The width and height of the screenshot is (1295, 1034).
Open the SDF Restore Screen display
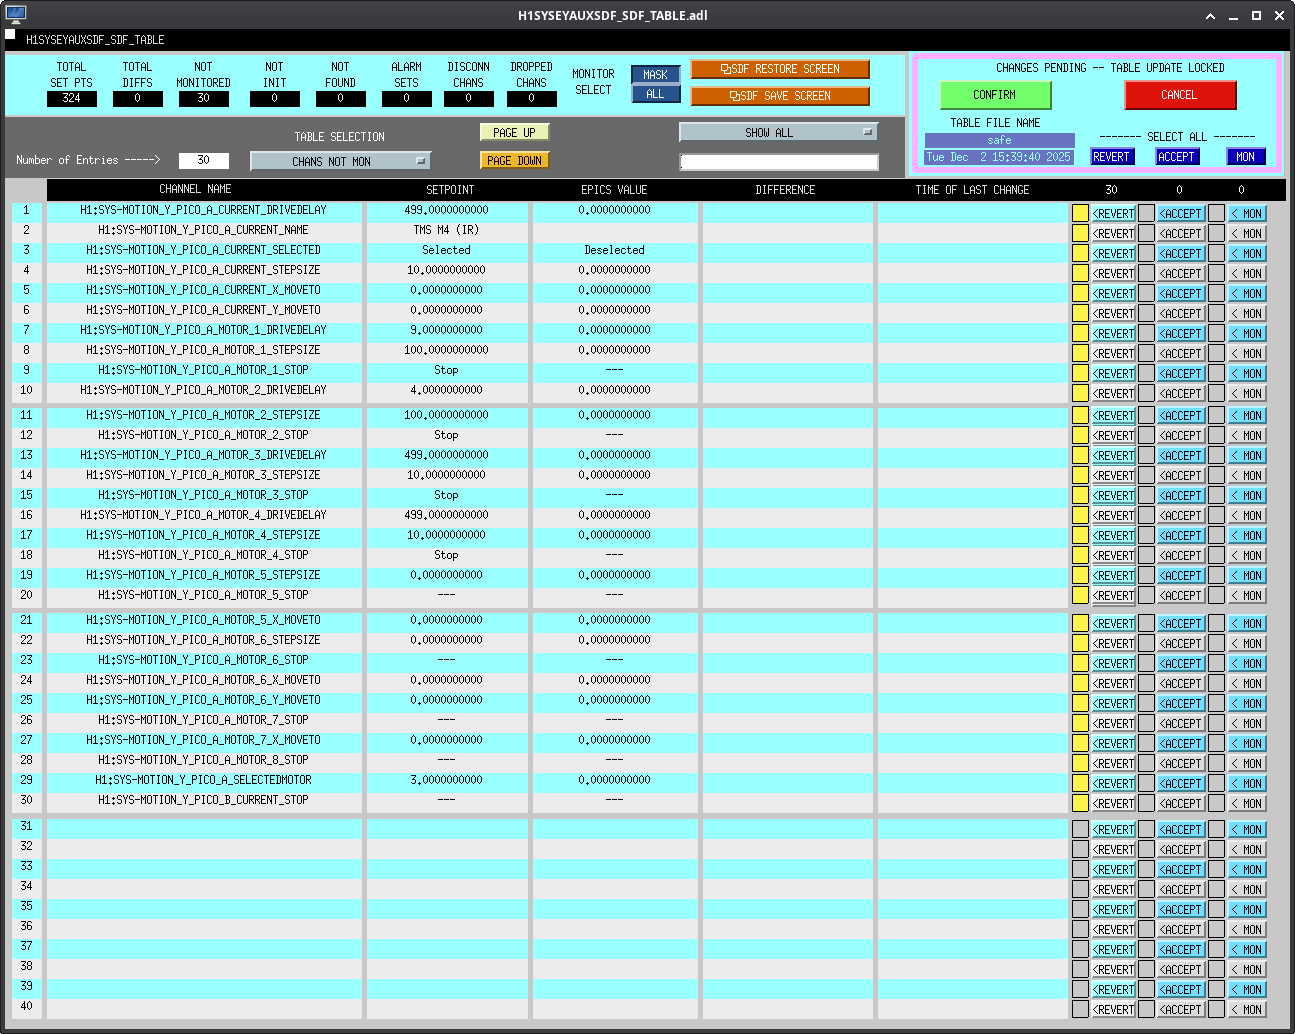click(x=779, y=69)
